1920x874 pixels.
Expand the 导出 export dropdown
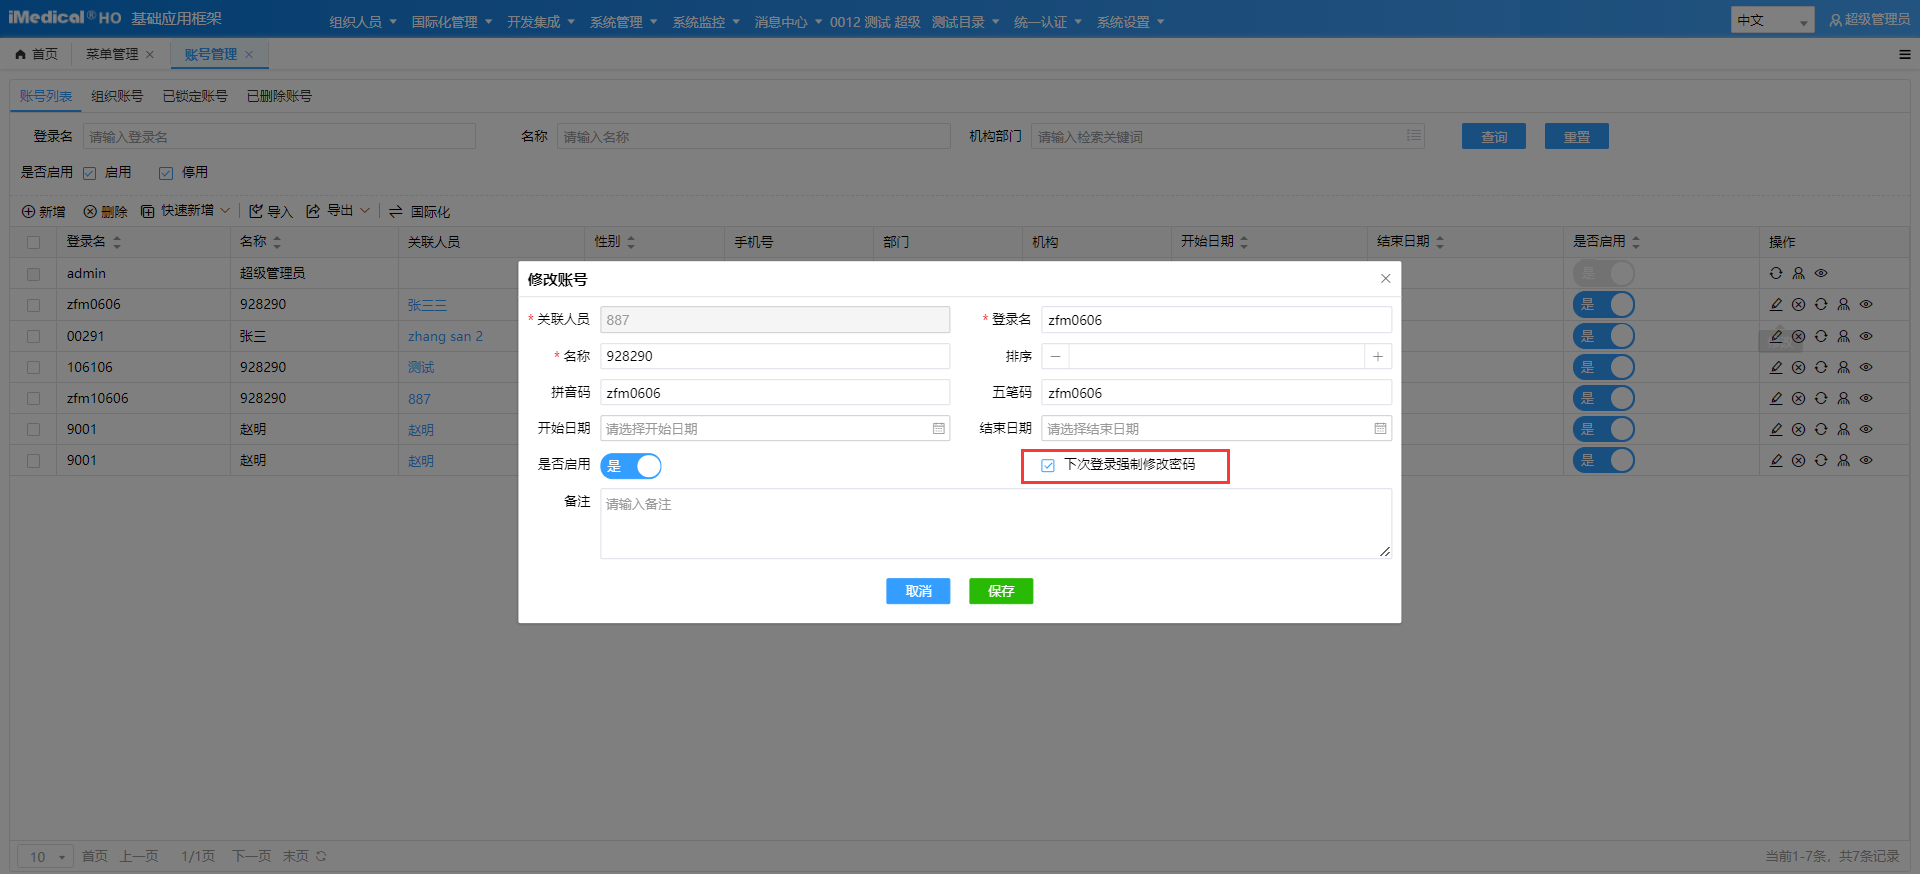pos(338,211)
